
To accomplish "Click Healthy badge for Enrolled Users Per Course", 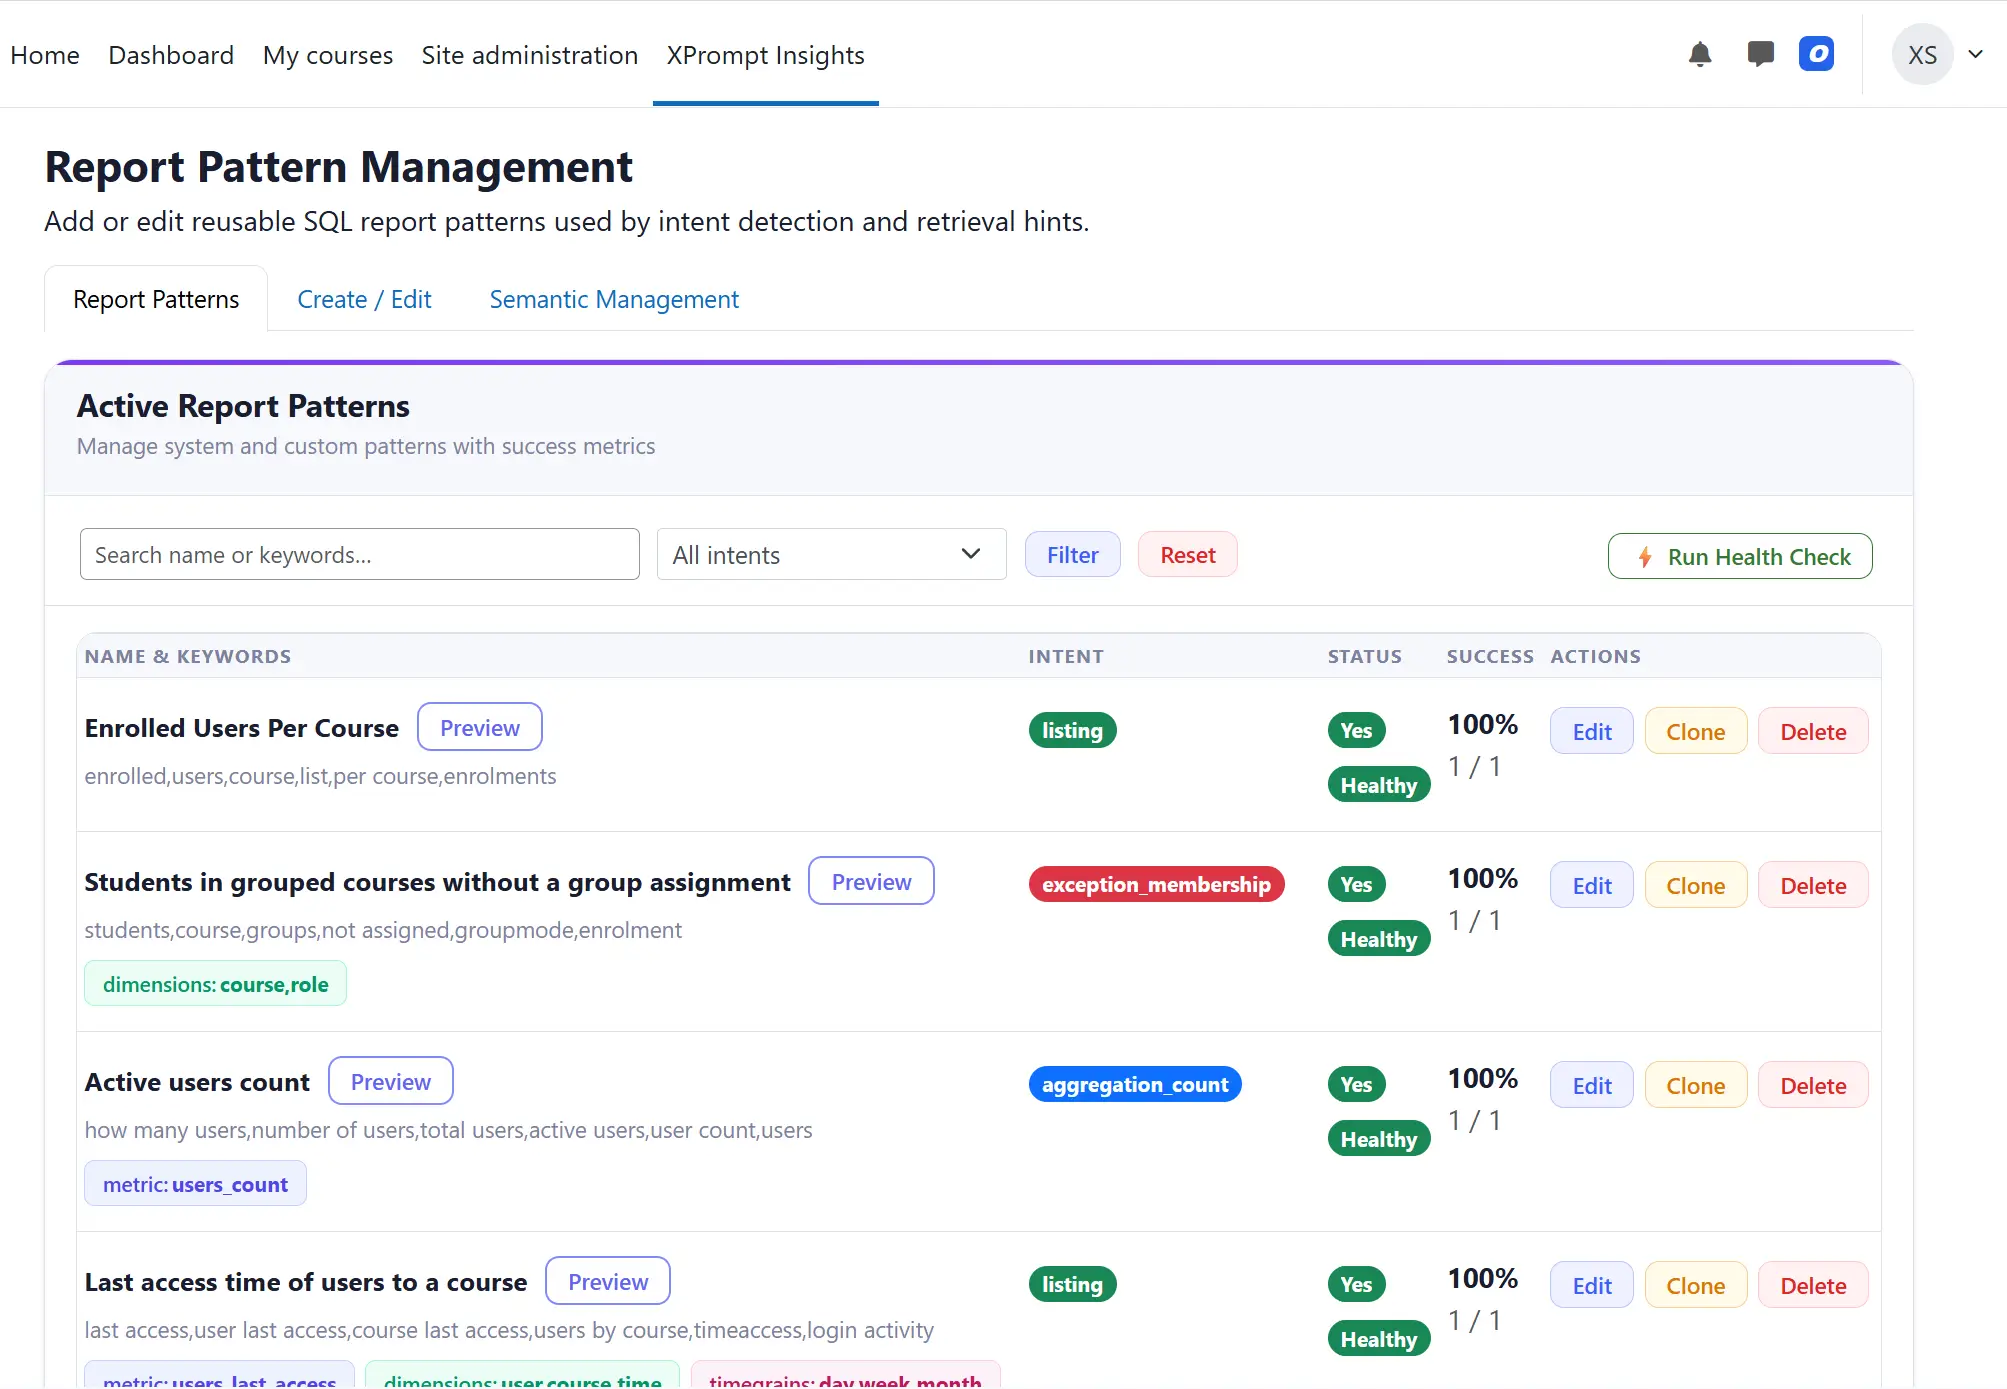I will [1379, 785].
